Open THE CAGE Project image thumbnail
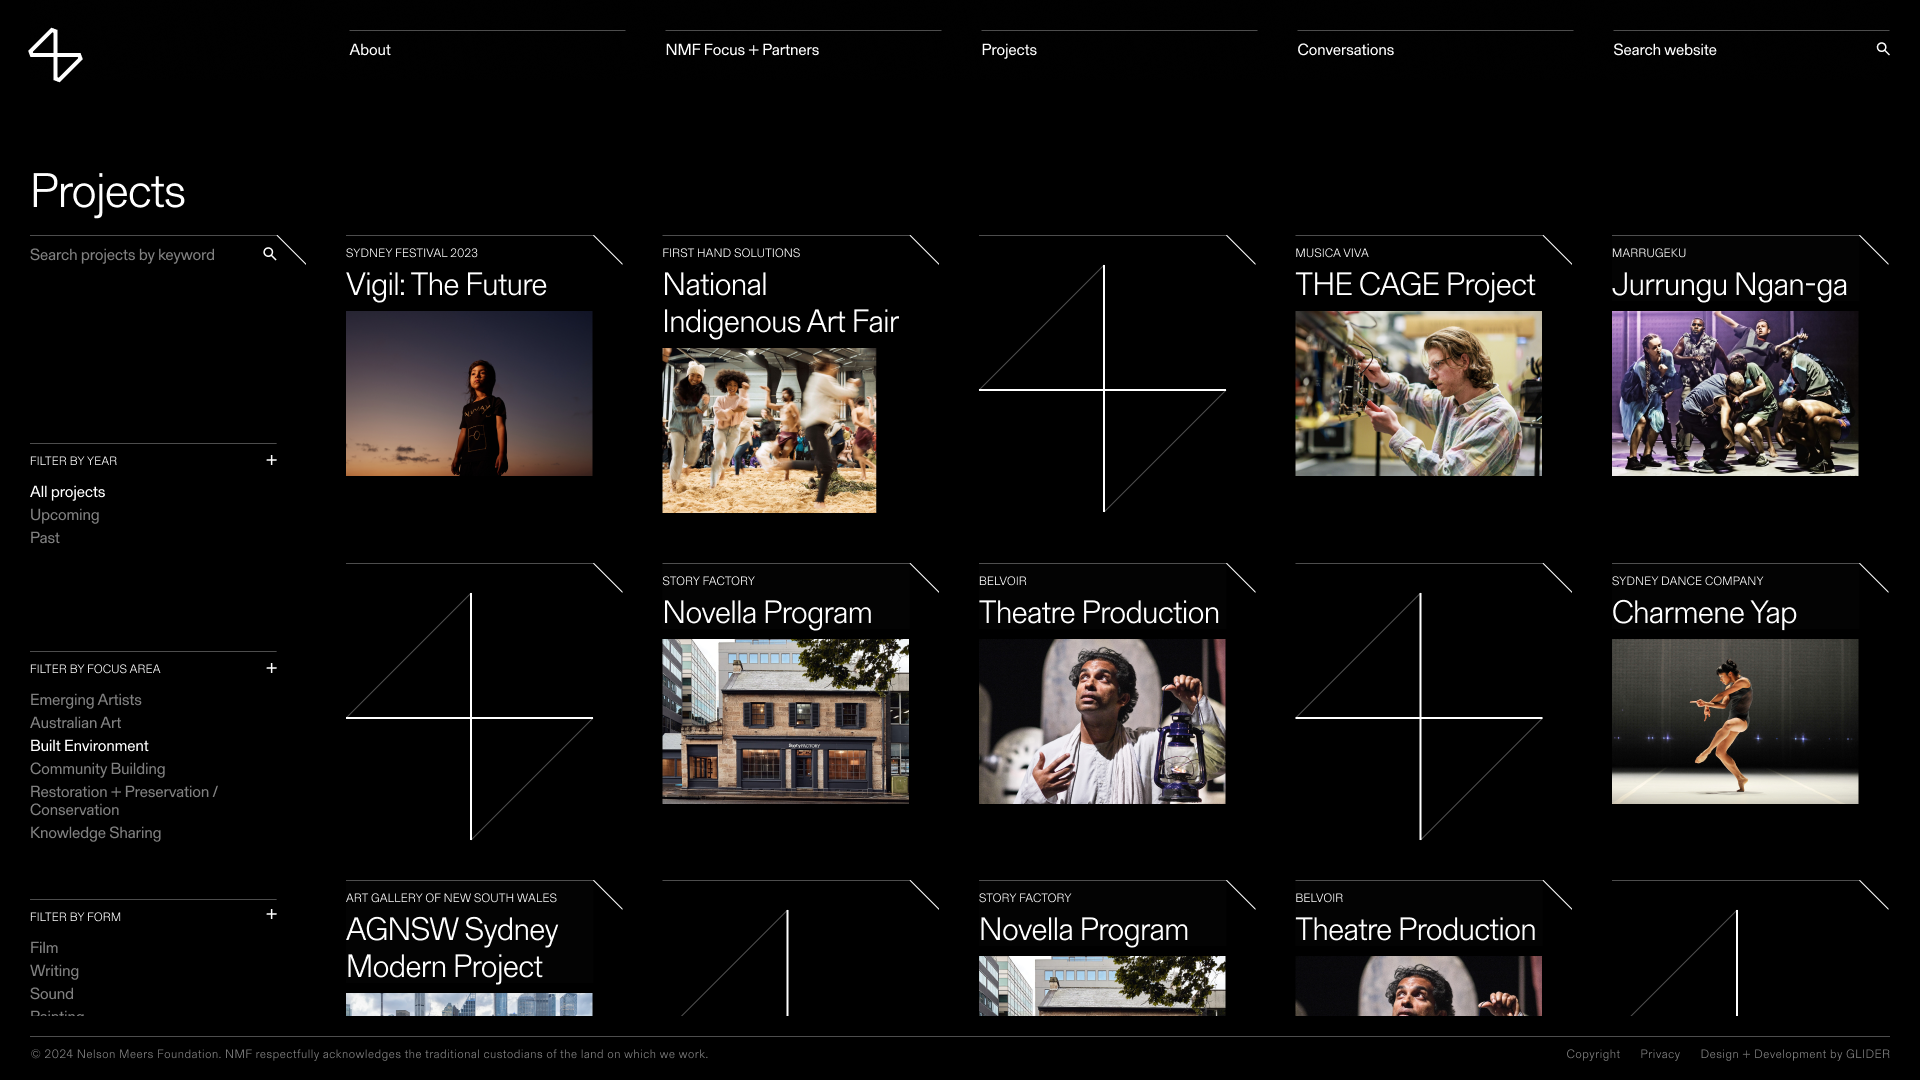The height and width of the screenshot is (1080, 1920). [x=1418, y=393]
